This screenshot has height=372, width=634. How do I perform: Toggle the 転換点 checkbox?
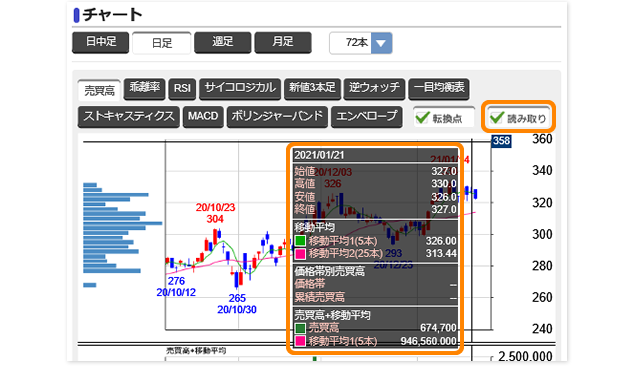444,118
